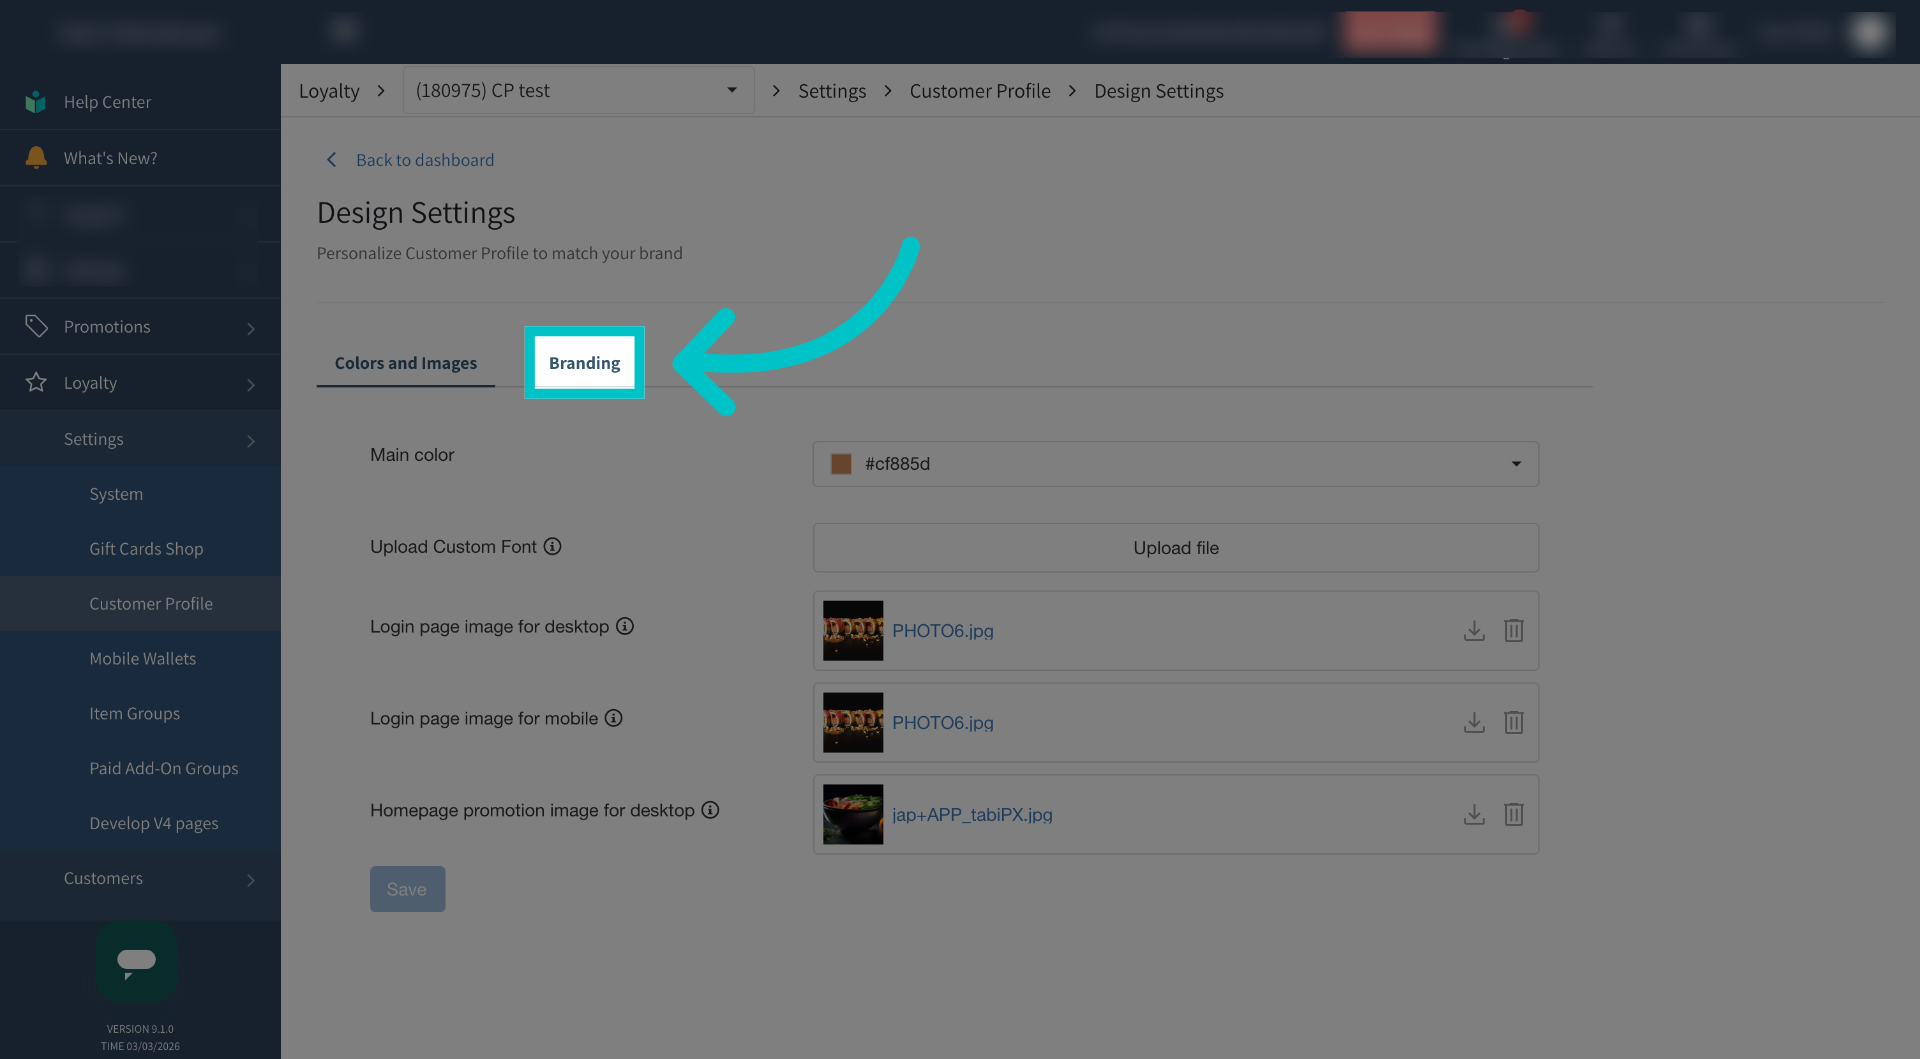Show info for Homepage promotion image

710,810
